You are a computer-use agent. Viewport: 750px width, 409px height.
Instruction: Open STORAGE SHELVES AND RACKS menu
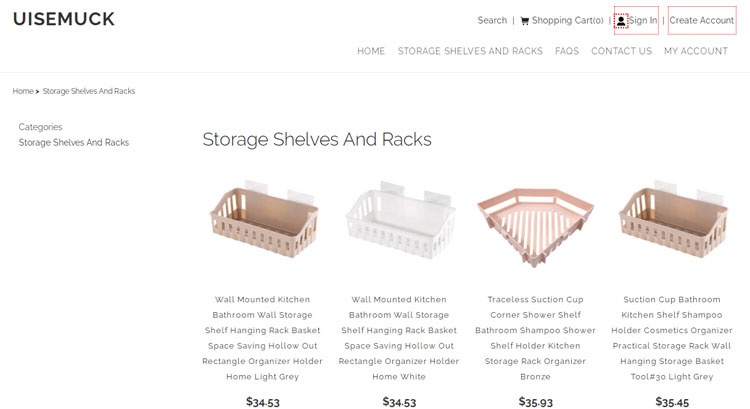coord(470,51)
